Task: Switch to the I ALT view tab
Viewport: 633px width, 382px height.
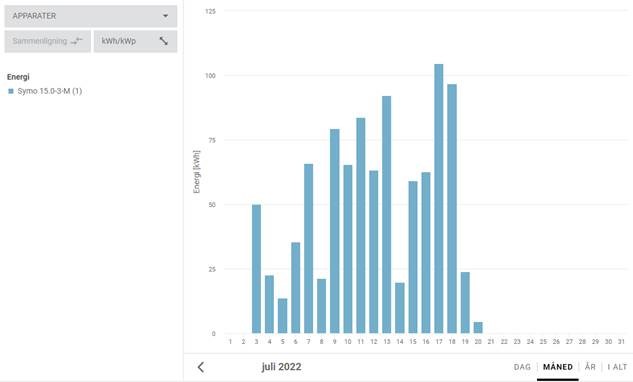Action: pos(617,367)
